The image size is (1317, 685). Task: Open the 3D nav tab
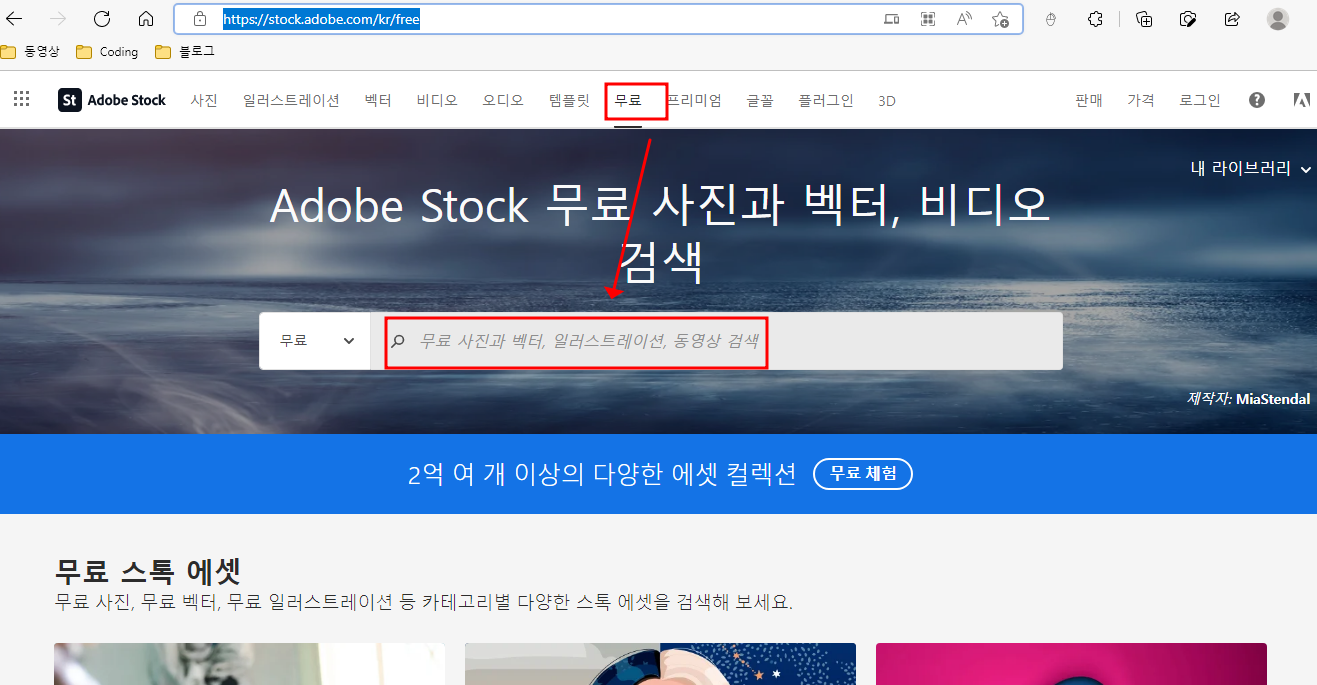[887, 101]
